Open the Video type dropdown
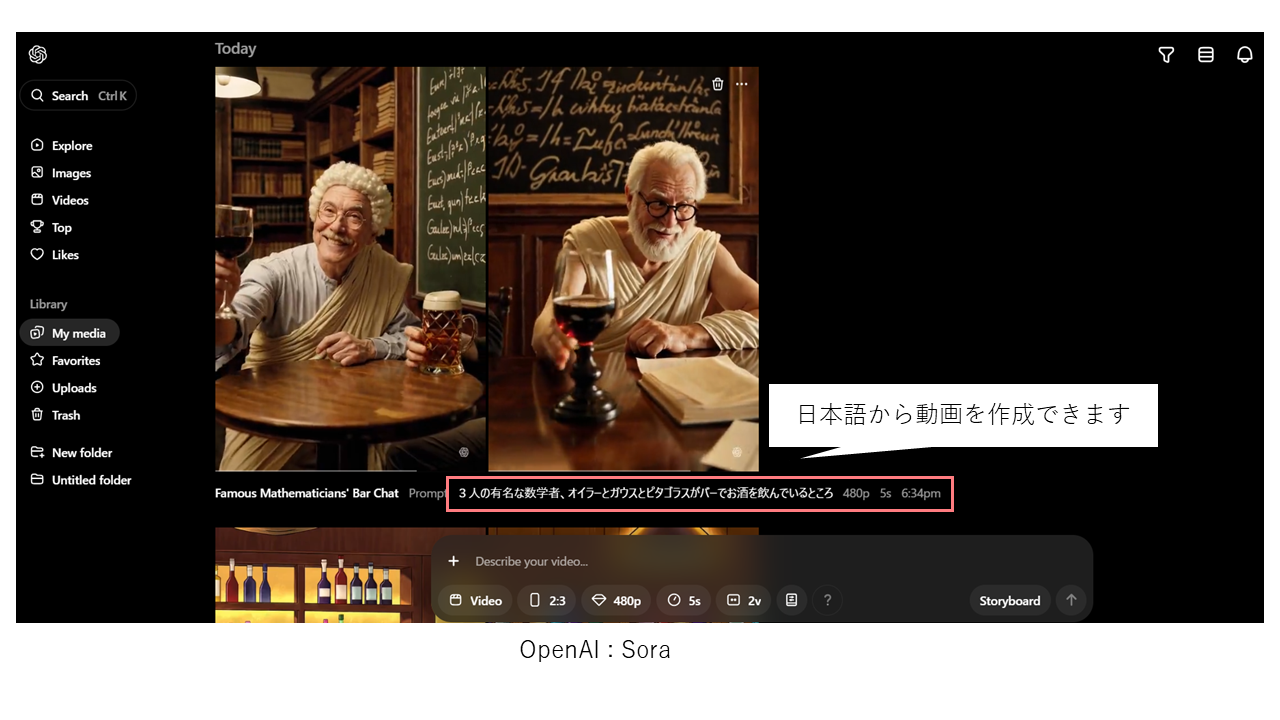Screen dimensions: 1280x720 coord(475,600)
